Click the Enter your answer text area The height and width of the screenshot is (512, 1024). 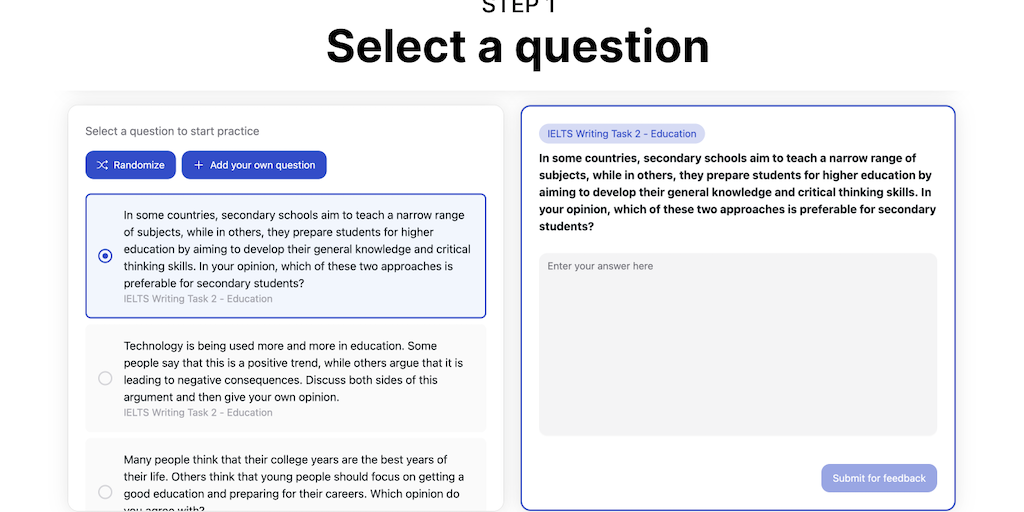coord(737,344)
